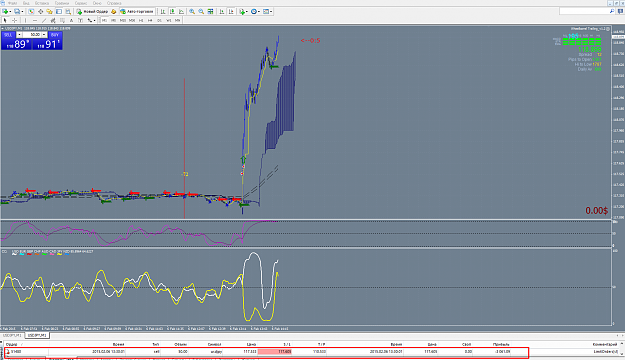Screen dimensions: 625x360
Task: Switch to W1 timeframe
Action: (169, 20)
